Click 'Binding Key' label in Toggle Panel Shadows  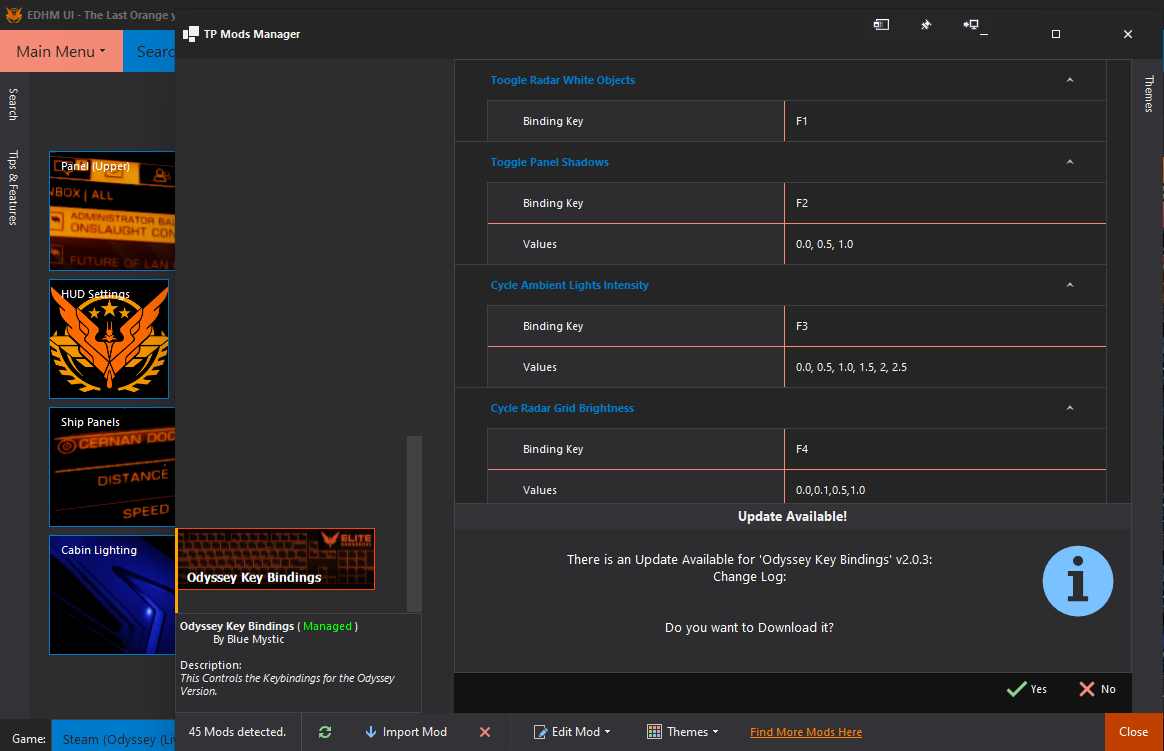tap(553, 203)
